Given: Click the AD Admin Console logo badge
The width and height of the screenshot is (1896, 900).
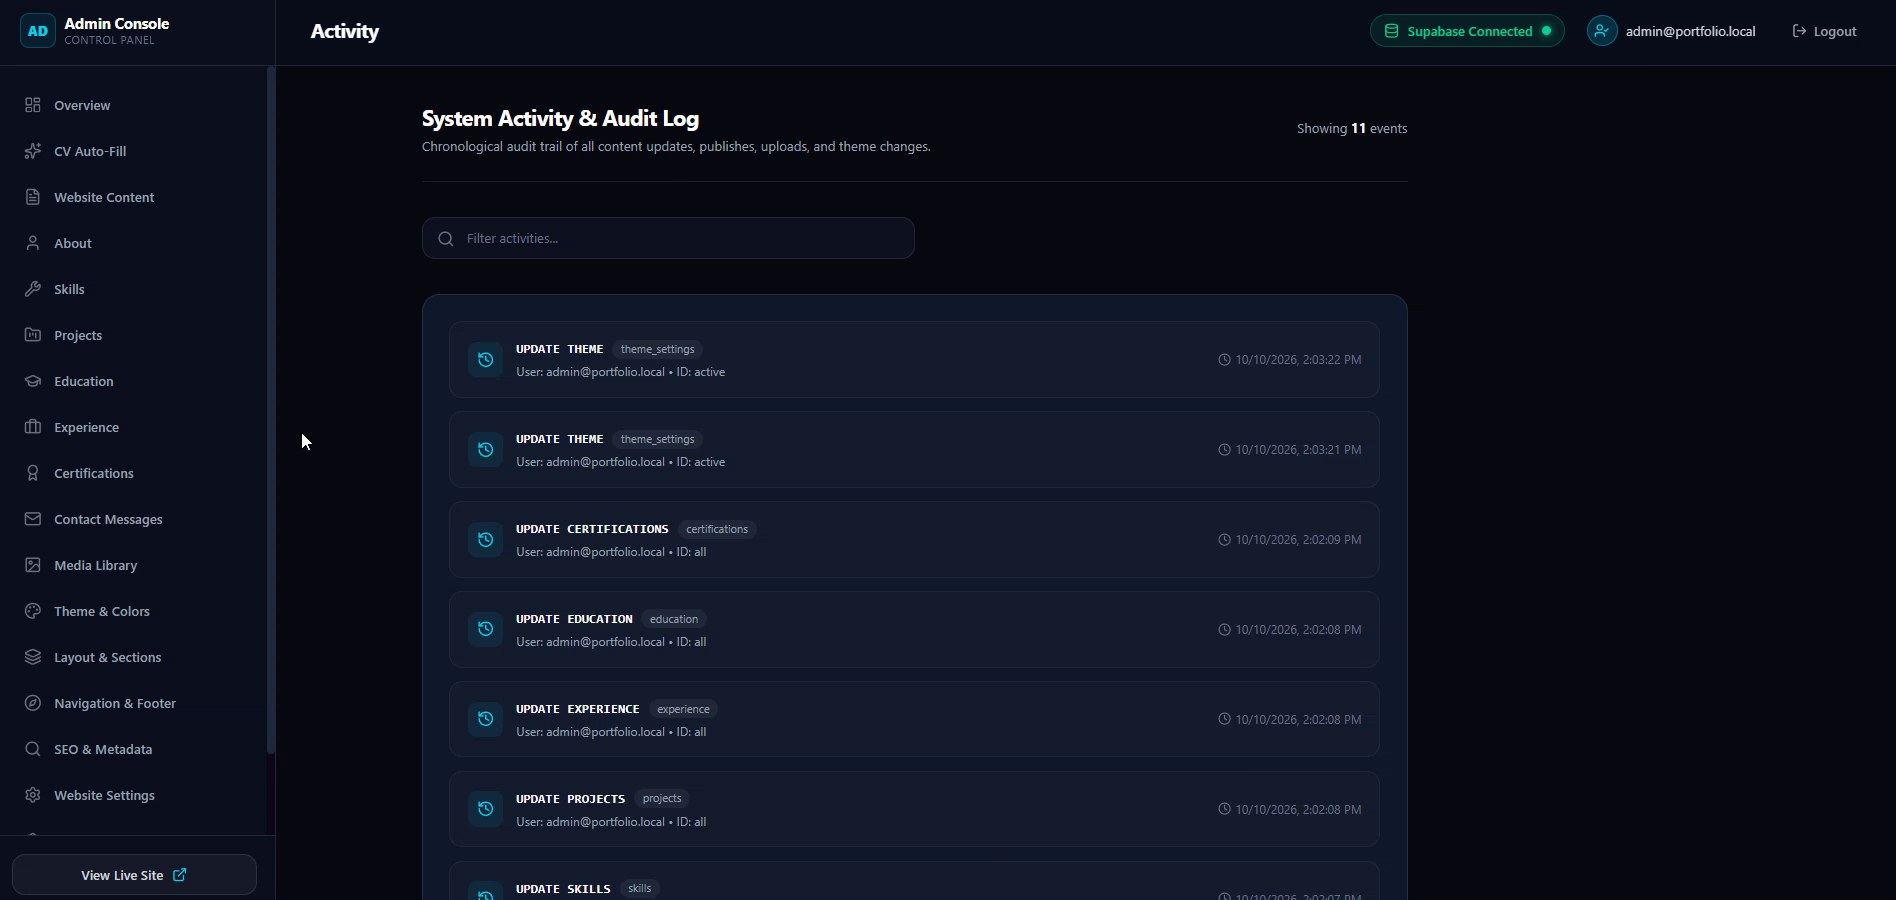Looking at the screenshot, I should 38,31.
